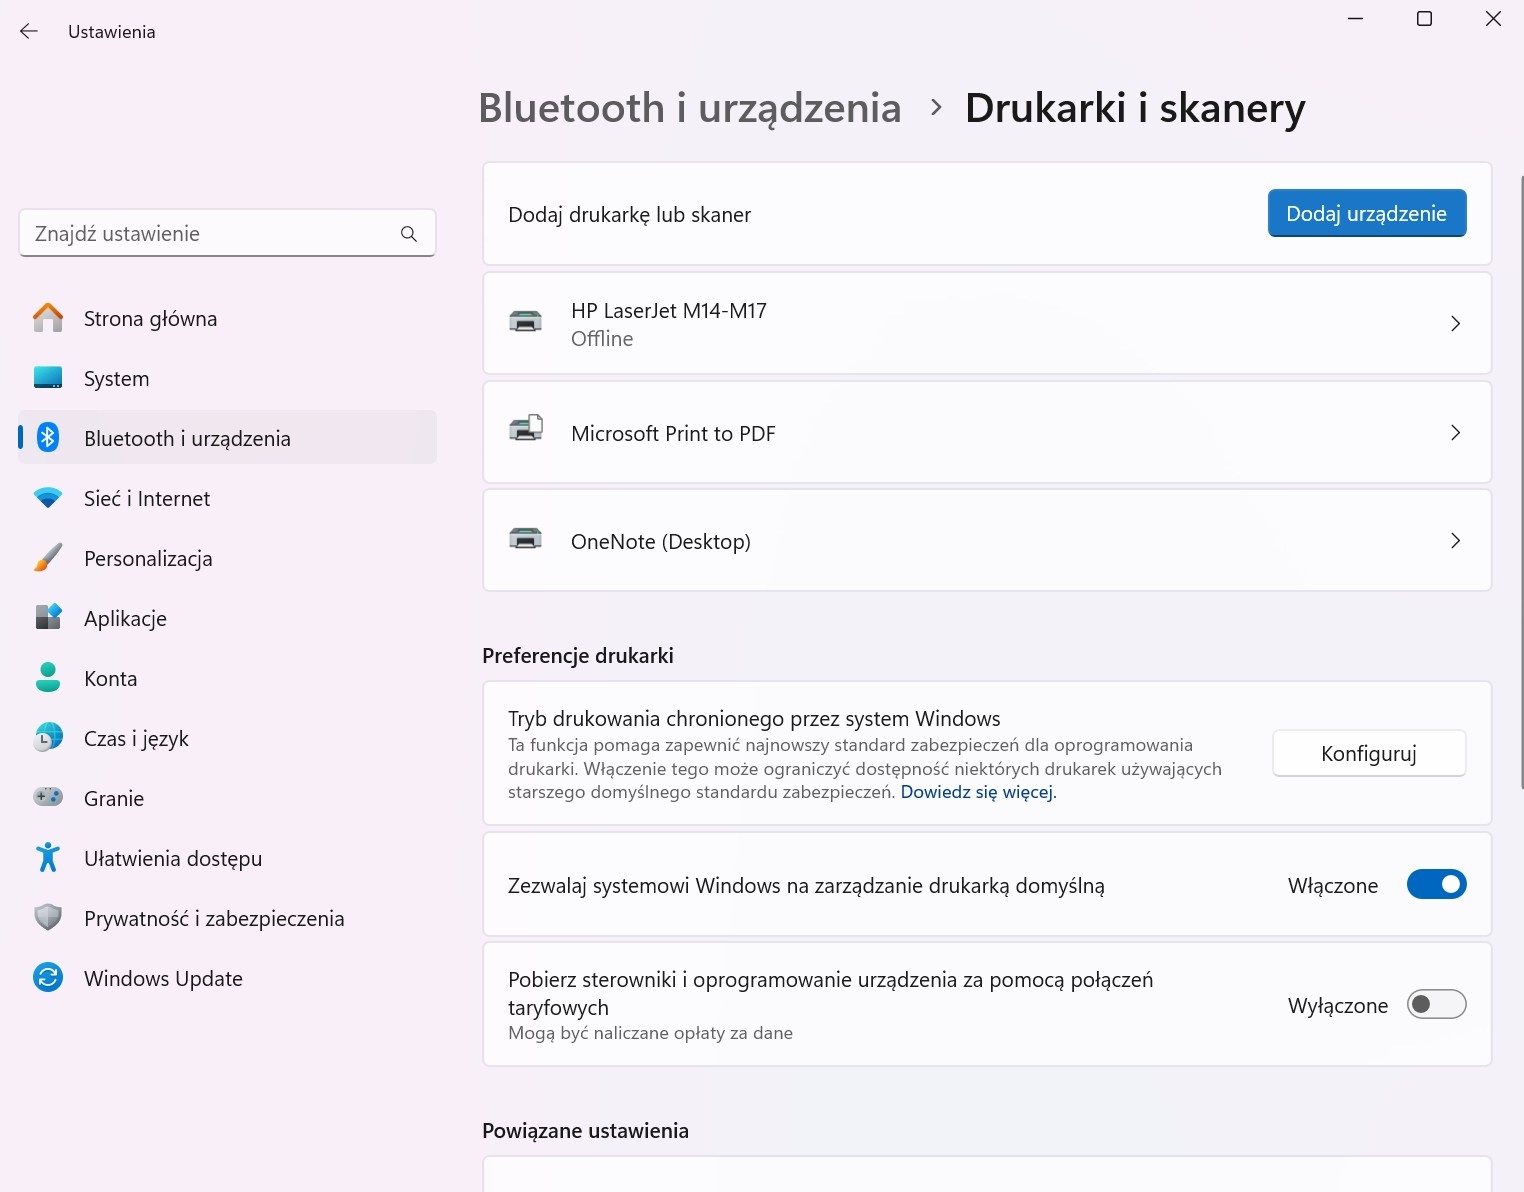Expand the HP LaserJet M14-M17 entry

click(1455, 323)
